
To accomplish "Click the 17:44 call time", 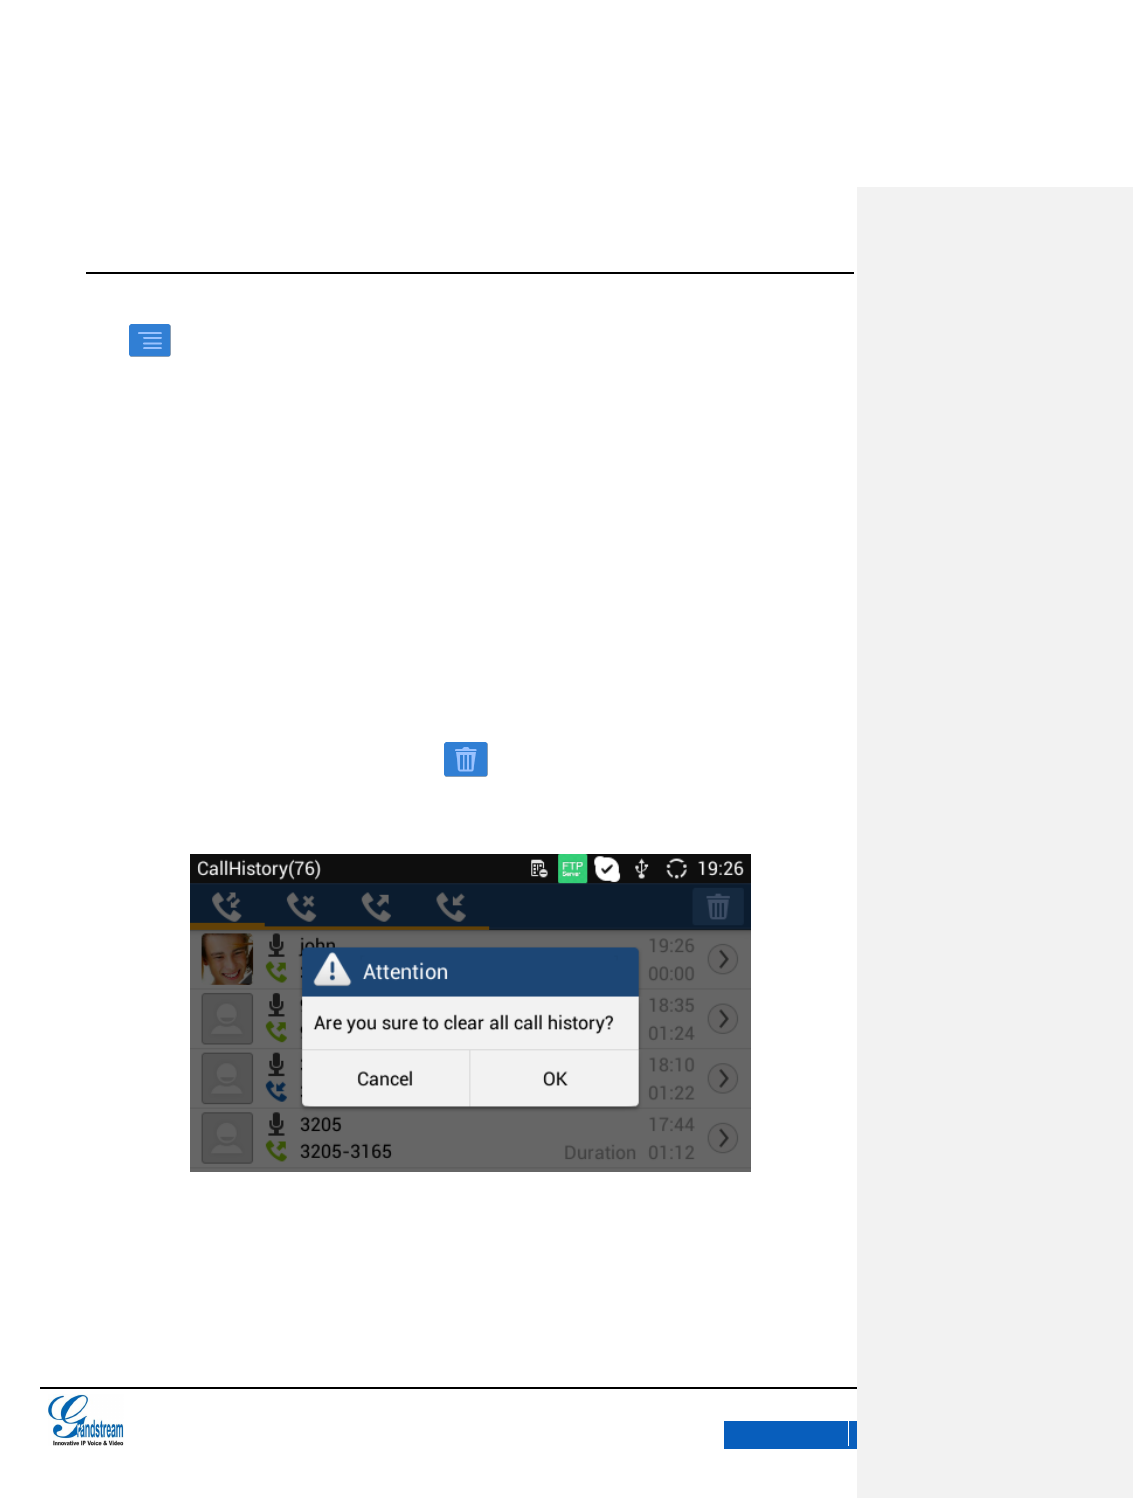I will [671, 1125].
